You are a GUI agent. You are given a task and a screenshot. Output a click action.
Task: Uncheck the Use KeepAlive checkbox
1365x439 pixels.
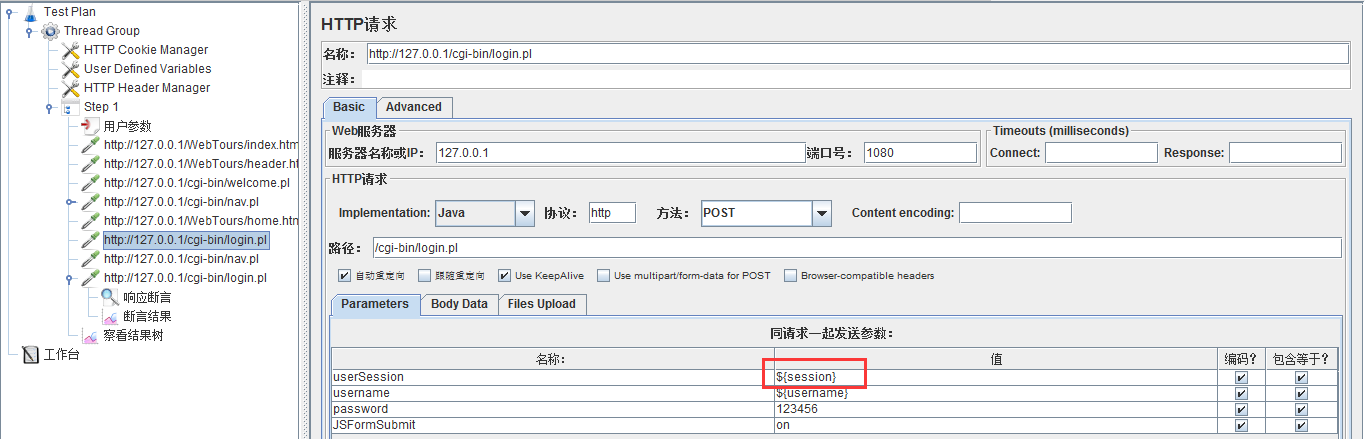pyautogui.click(x=504, y=276)
